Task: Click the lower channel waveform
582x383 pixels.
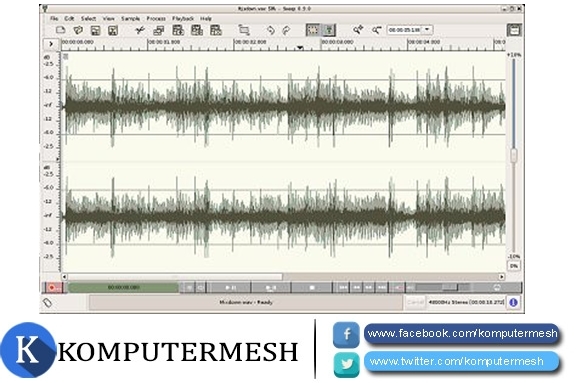Action: click(284, 217)
